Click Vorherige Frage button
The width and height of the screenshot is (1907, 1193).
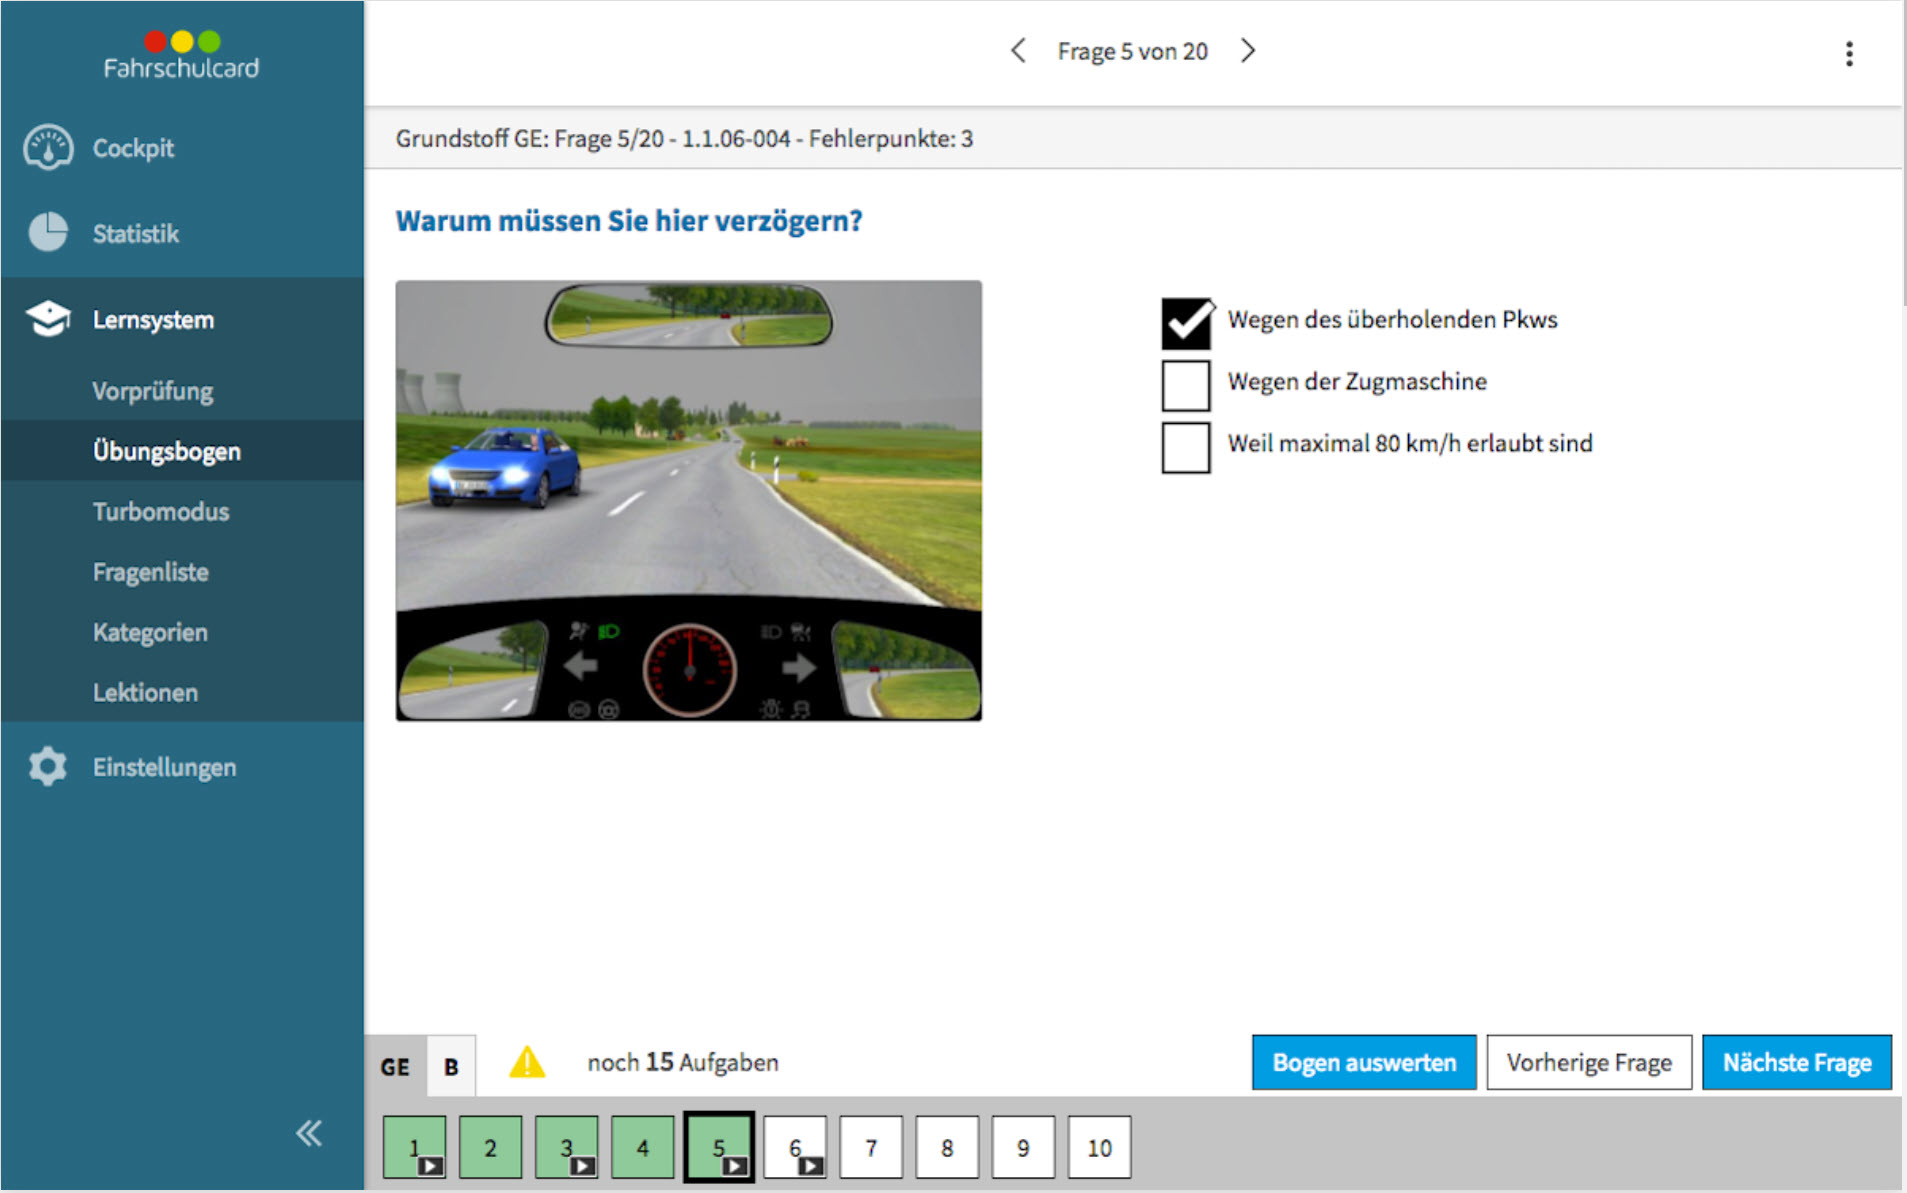click(x=1589, y=1062)
